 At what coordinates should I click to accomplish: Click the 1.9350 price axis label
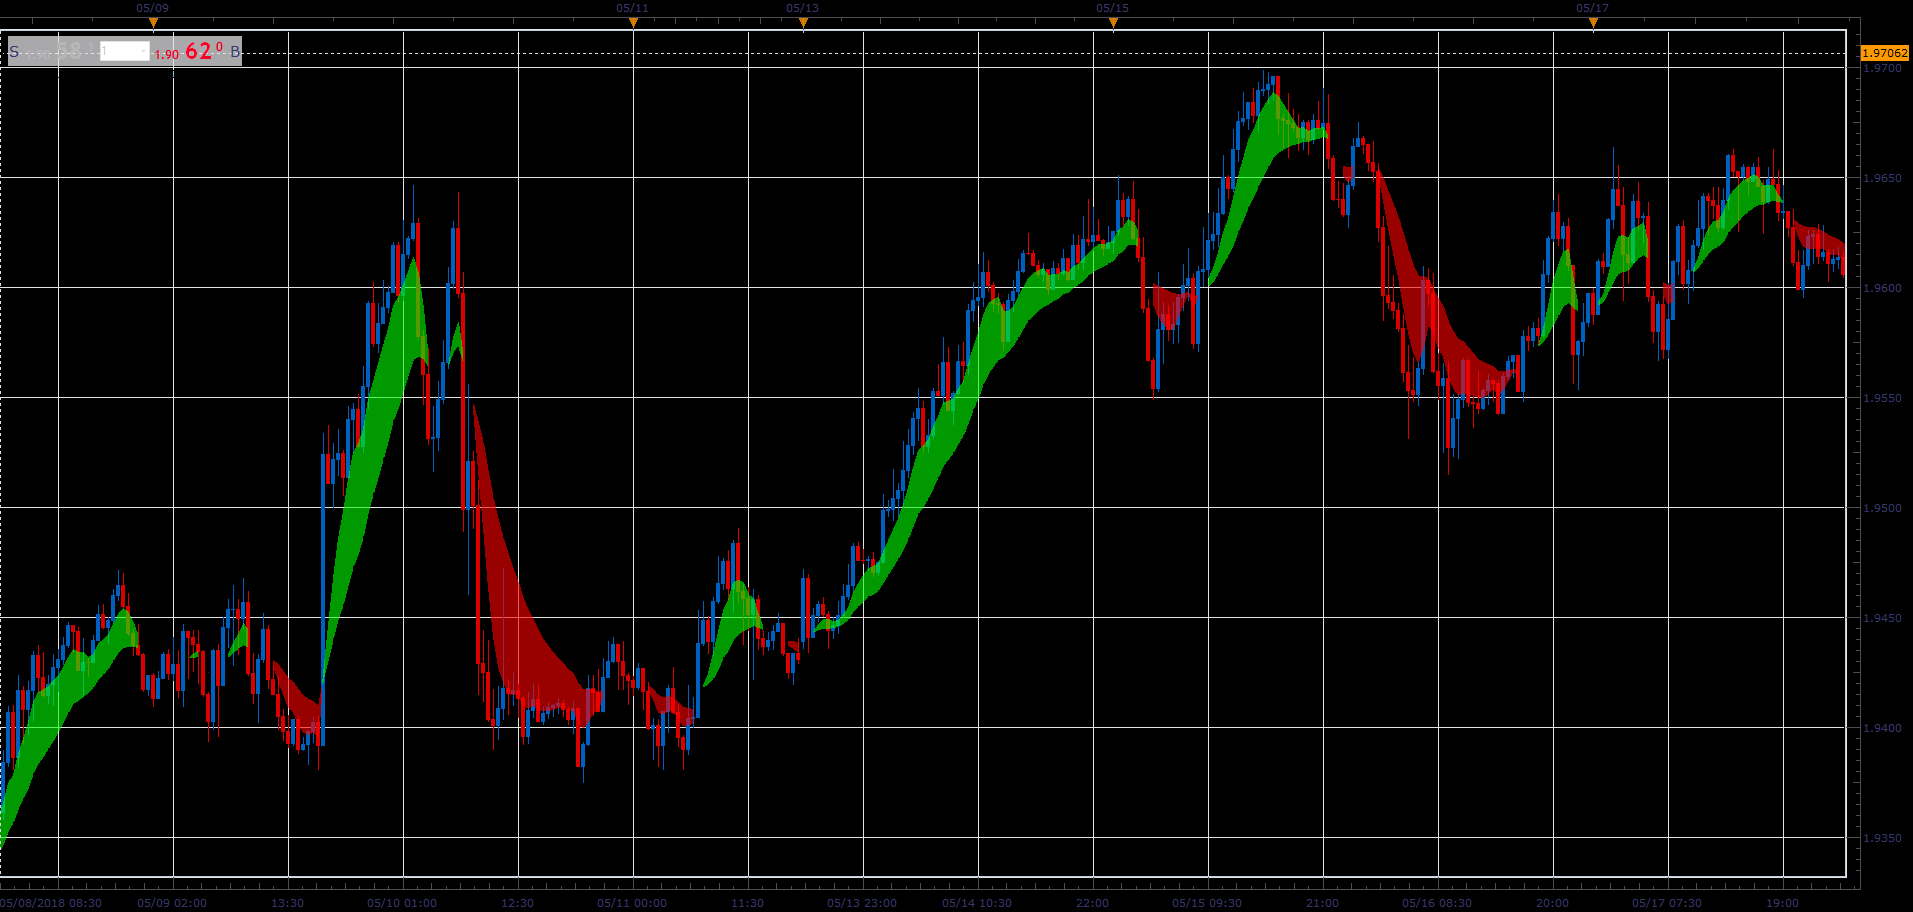[x=1883, y=838]
